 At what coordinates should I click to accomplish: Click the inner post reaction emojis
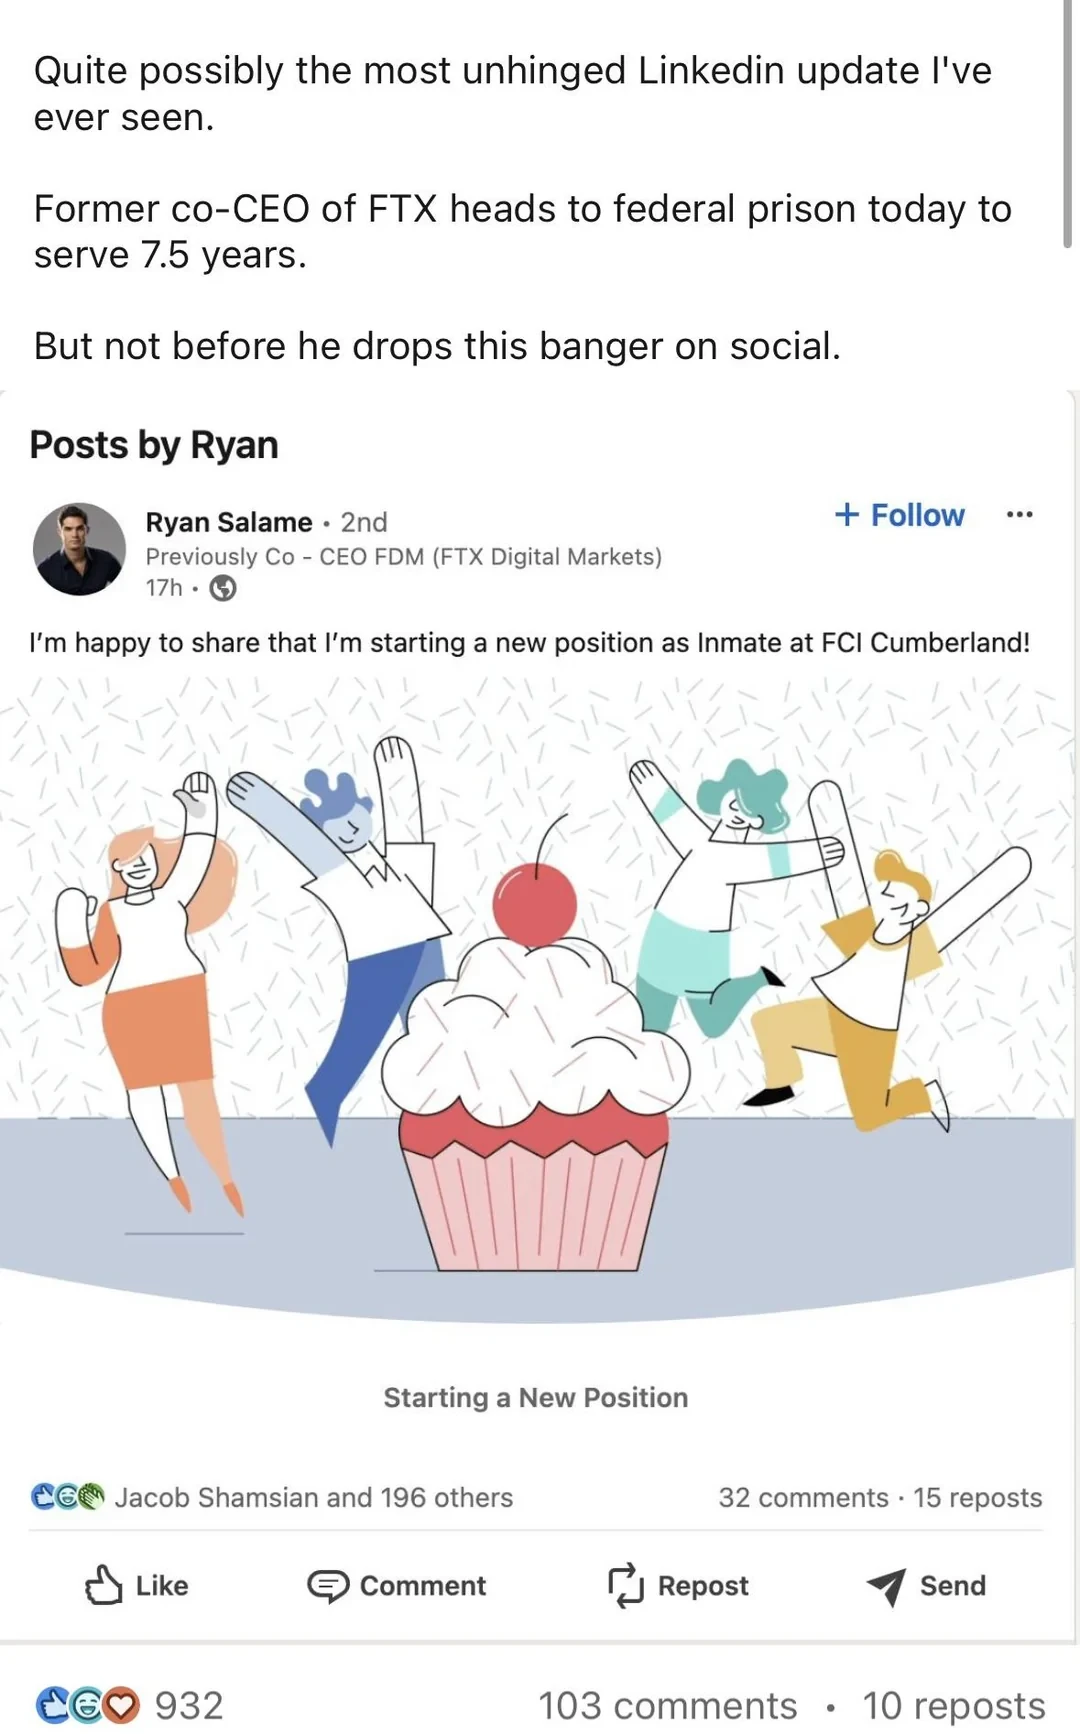click(67, 1497)
